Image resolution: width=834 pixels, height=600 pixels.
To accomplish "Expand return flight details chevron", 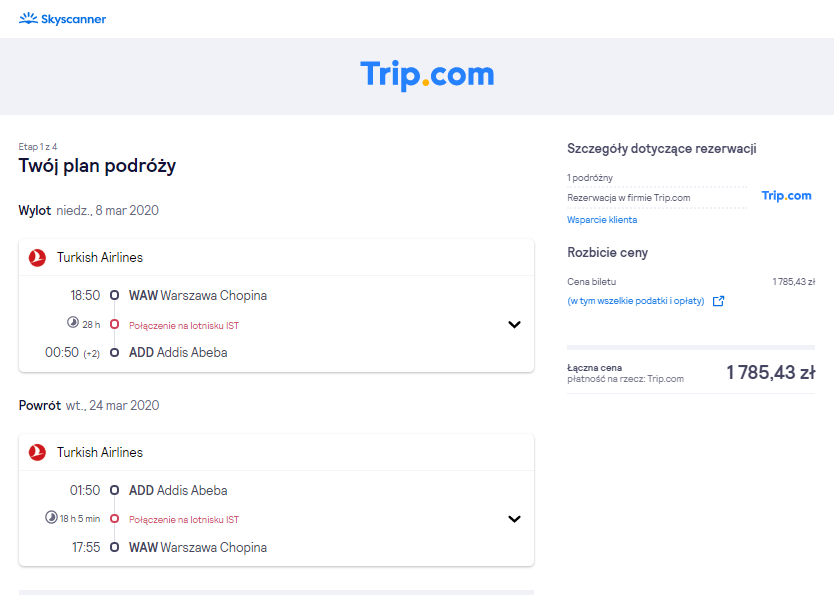I will tap(514, 519).
